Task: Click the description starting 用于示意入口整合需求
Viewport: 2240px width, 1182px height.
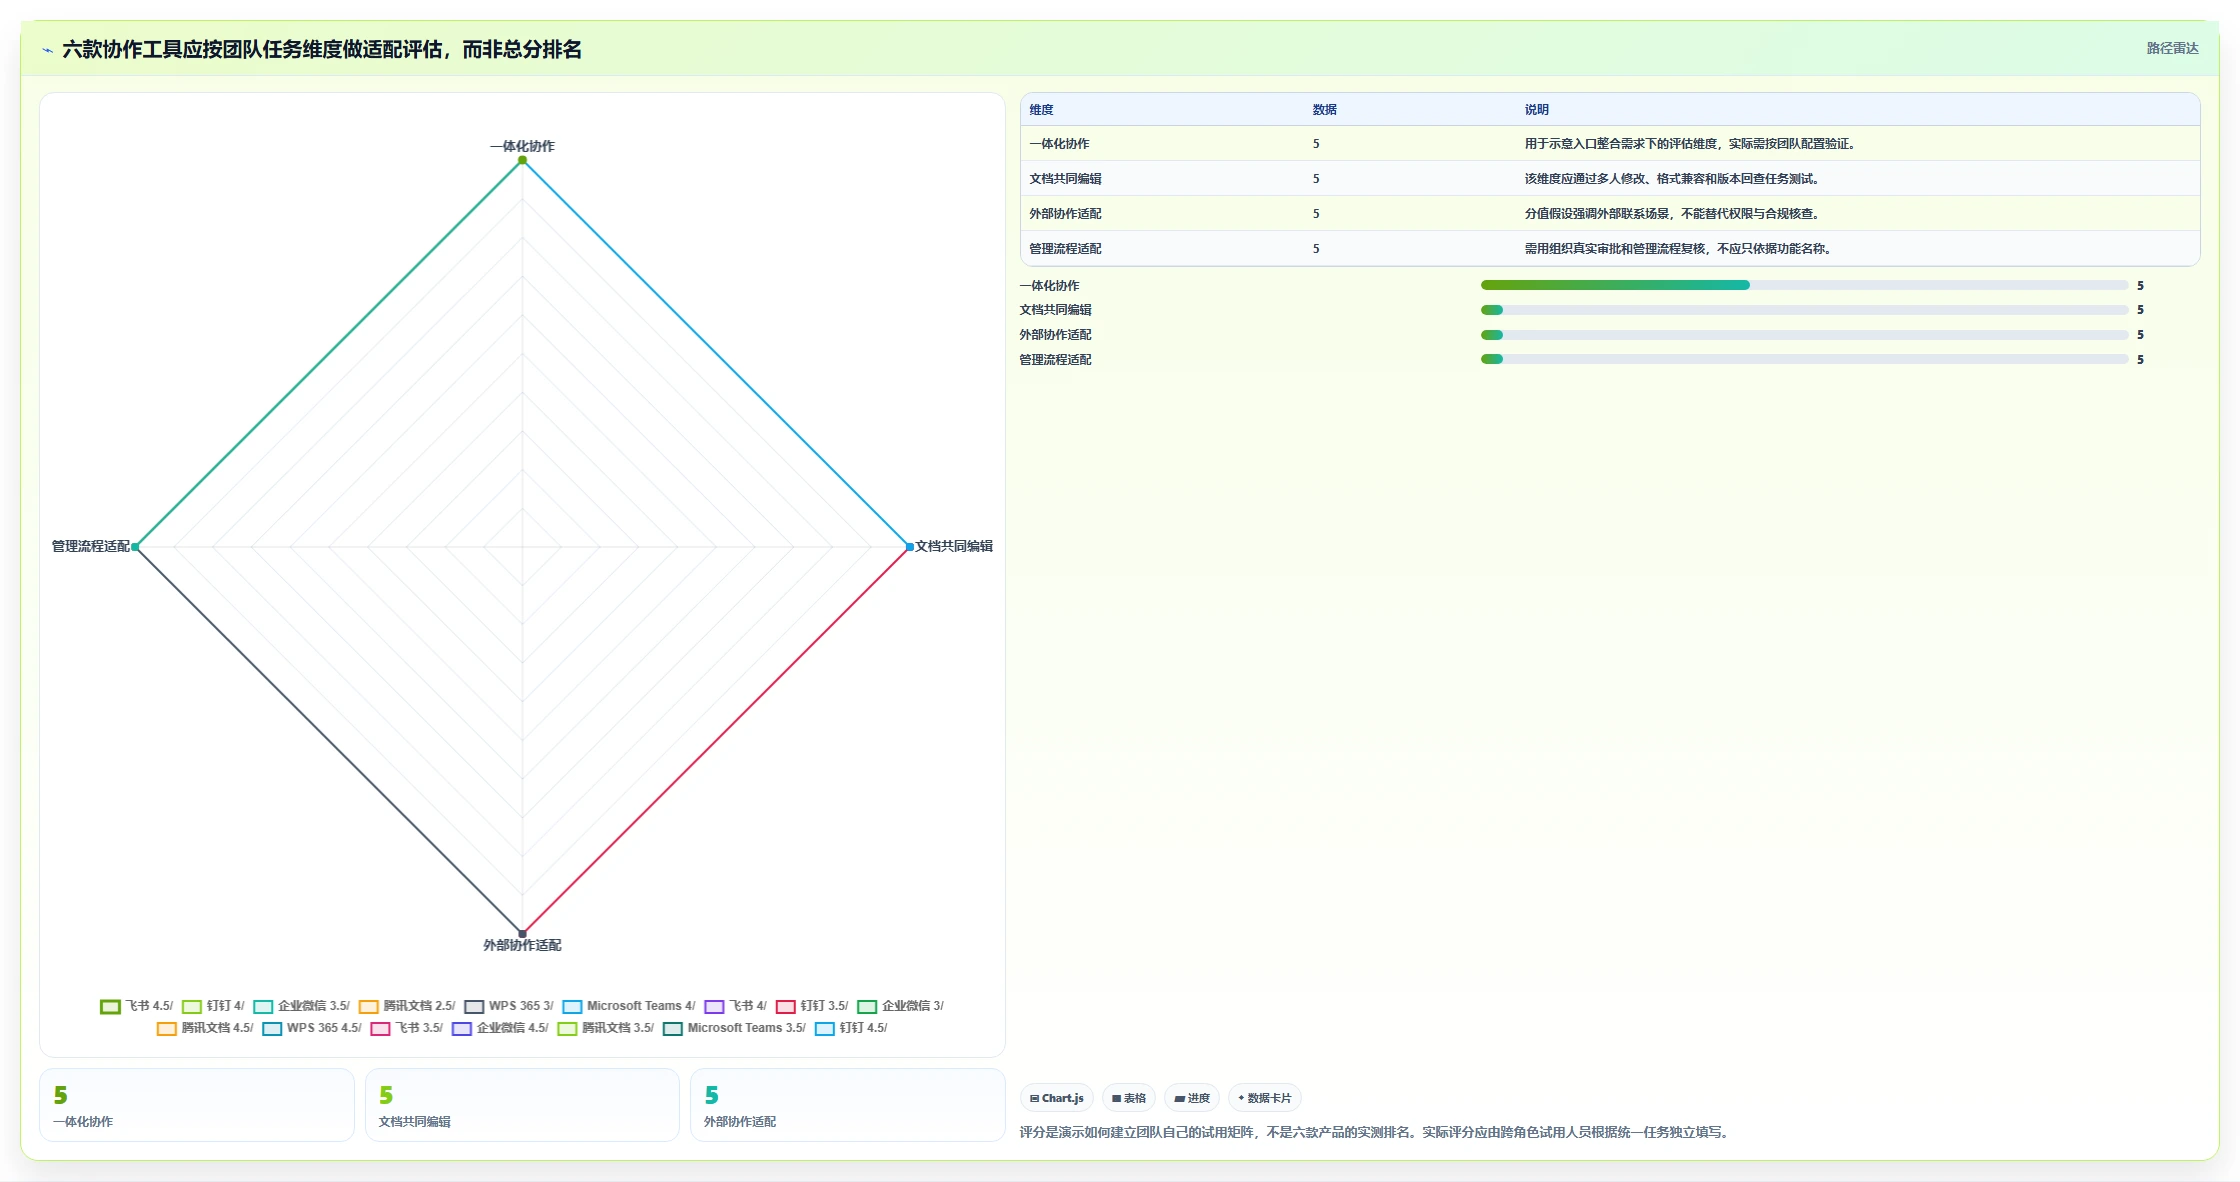Action: (x=1690, y=144)
